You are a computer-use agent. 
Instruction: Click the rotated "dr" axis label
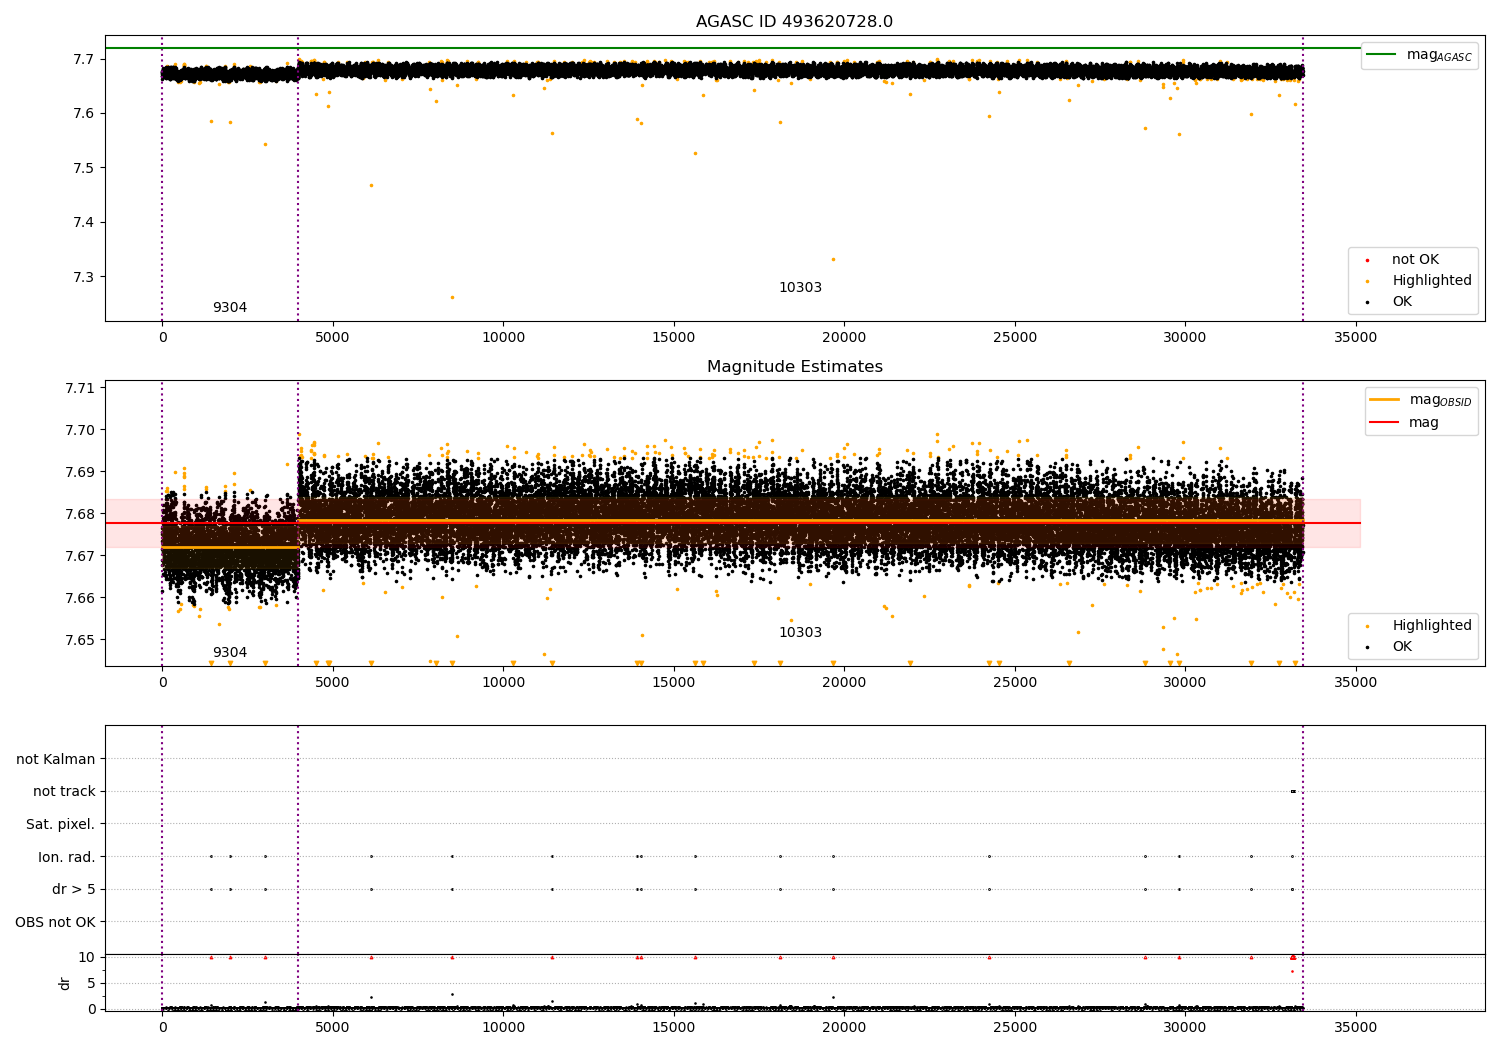65,983
